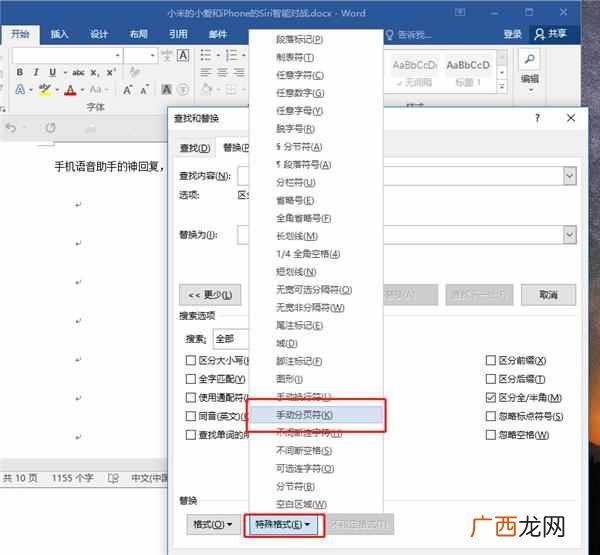Enable match case checkbox 区分大小写
The width and height of the screenshot is (600, 555).
tap(190, 360)
